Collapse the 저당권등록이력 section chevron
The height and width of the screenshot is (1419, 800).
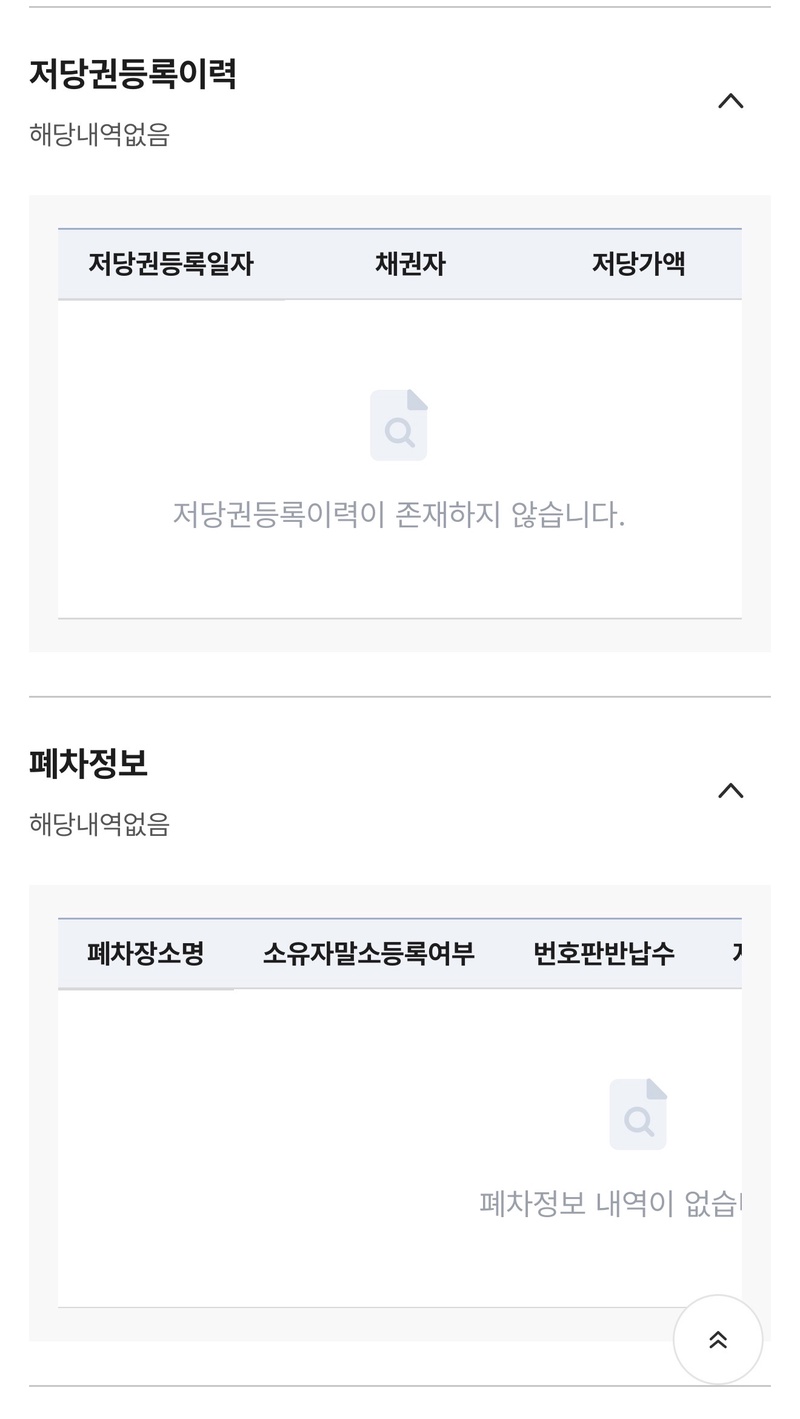pos(731,101)
